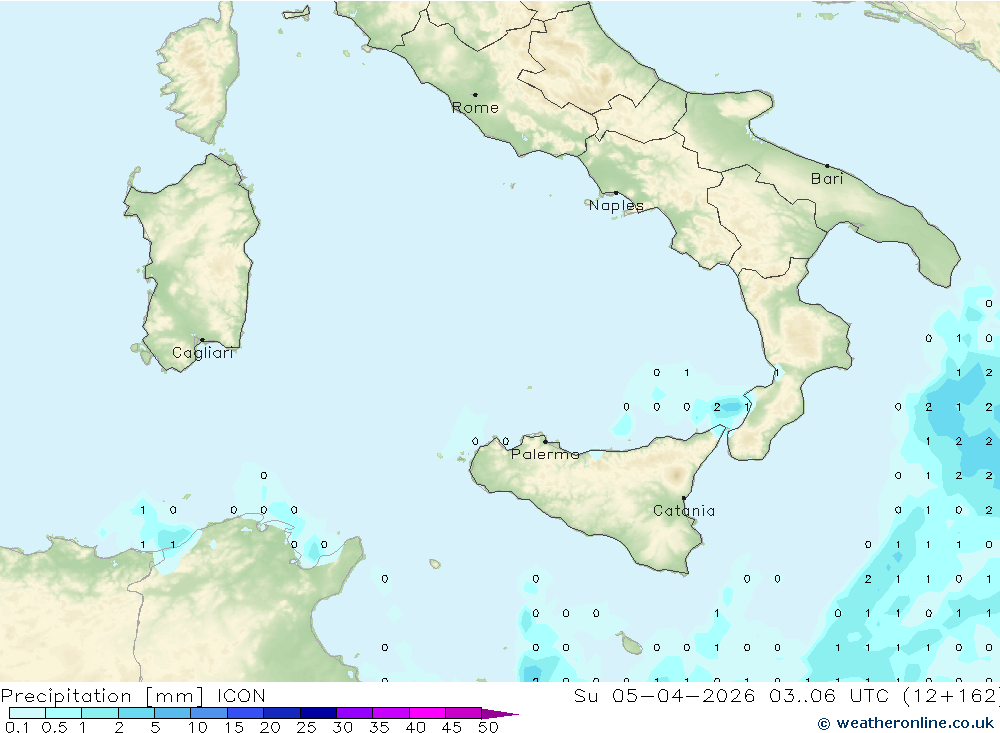Screen dimensions: 1000x733
Task: Pick legend swatch between 40 and 45
Action: click(427, 713)
